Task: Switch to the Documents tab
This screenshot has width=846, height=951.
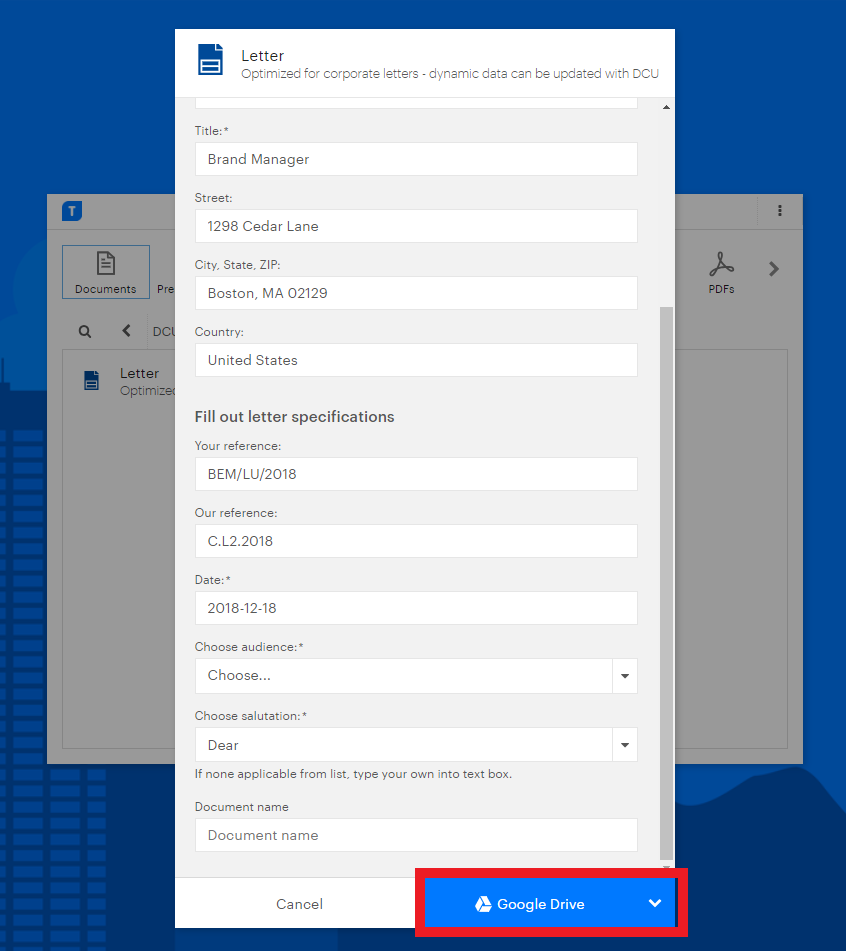Action: point(105,272)
